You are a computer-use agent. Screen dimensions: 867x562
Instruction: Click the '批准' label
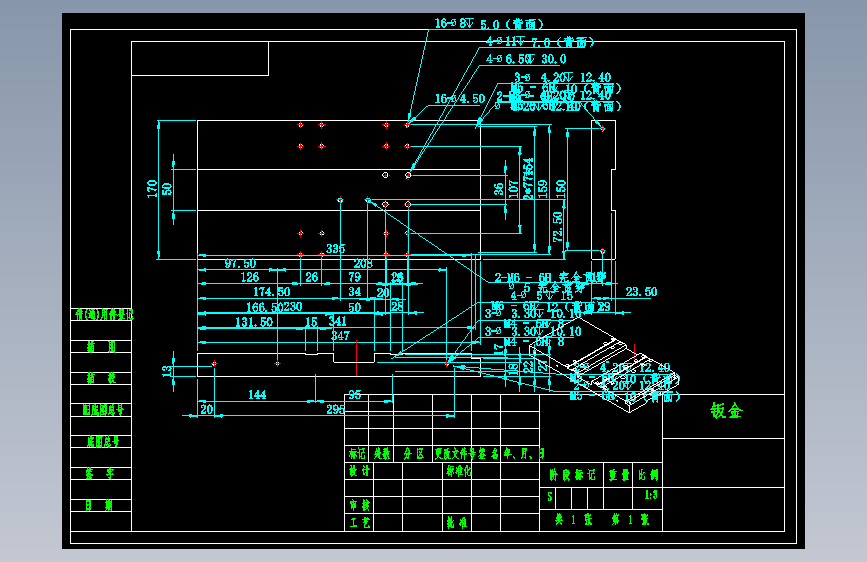[x=457, y=522]
